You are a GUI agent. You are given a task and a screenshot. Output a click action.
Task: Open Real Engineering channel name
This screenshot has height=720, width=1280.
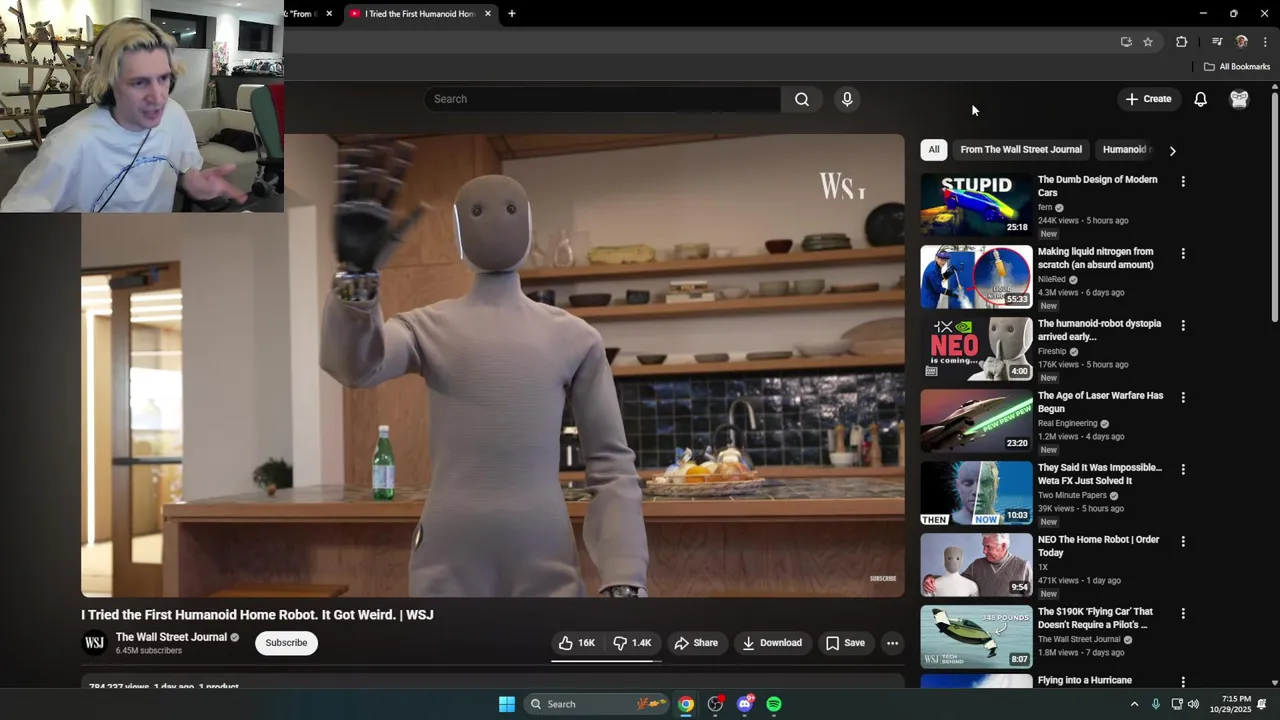[1068, 424]
